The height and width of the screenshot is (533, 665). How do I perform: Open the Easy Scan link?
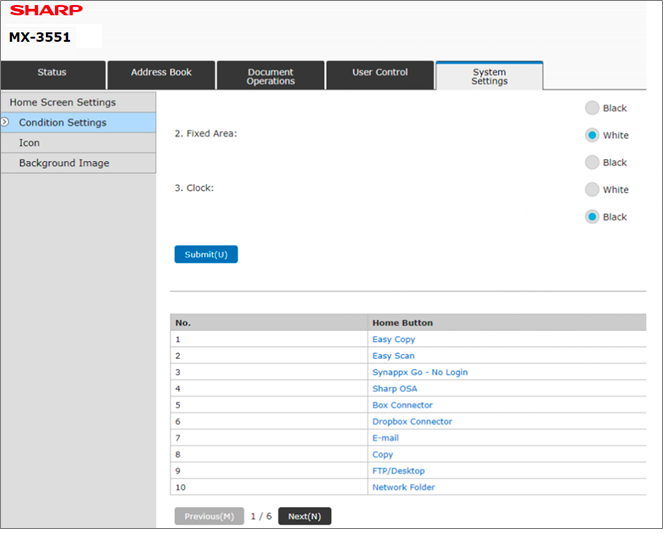[393, 356]
